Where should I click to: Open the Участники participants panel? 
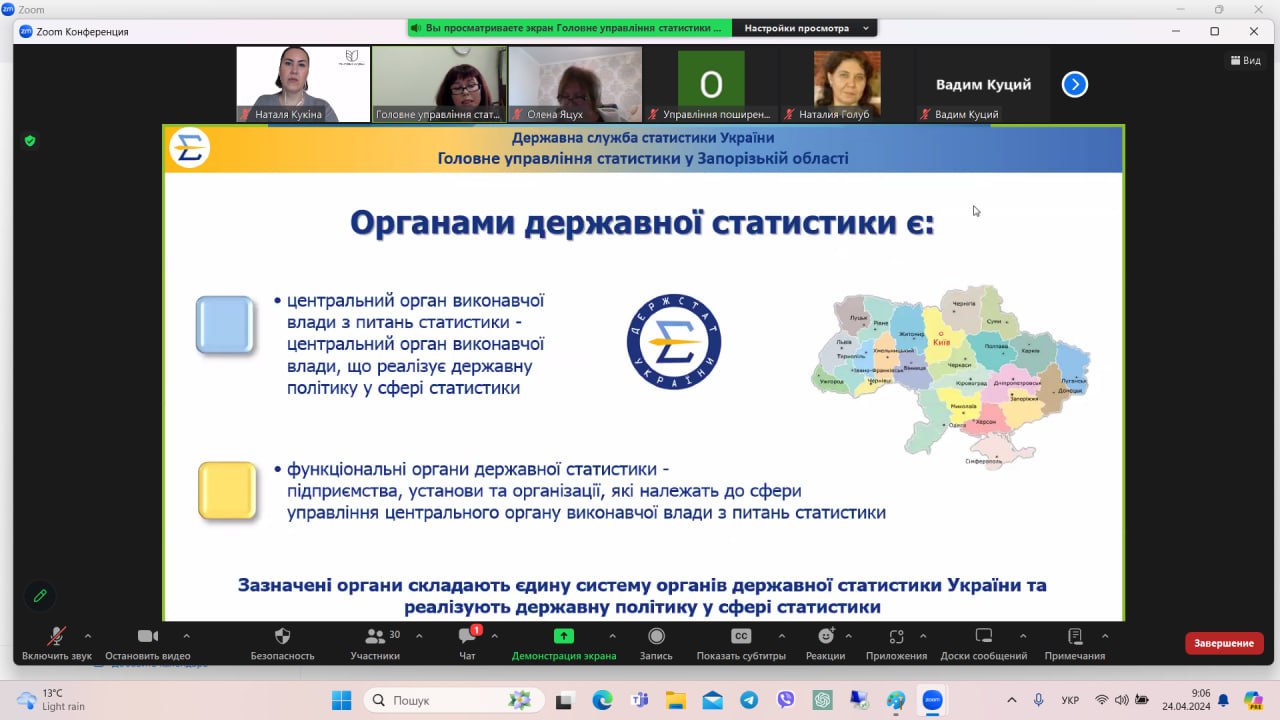click(375, 637)
